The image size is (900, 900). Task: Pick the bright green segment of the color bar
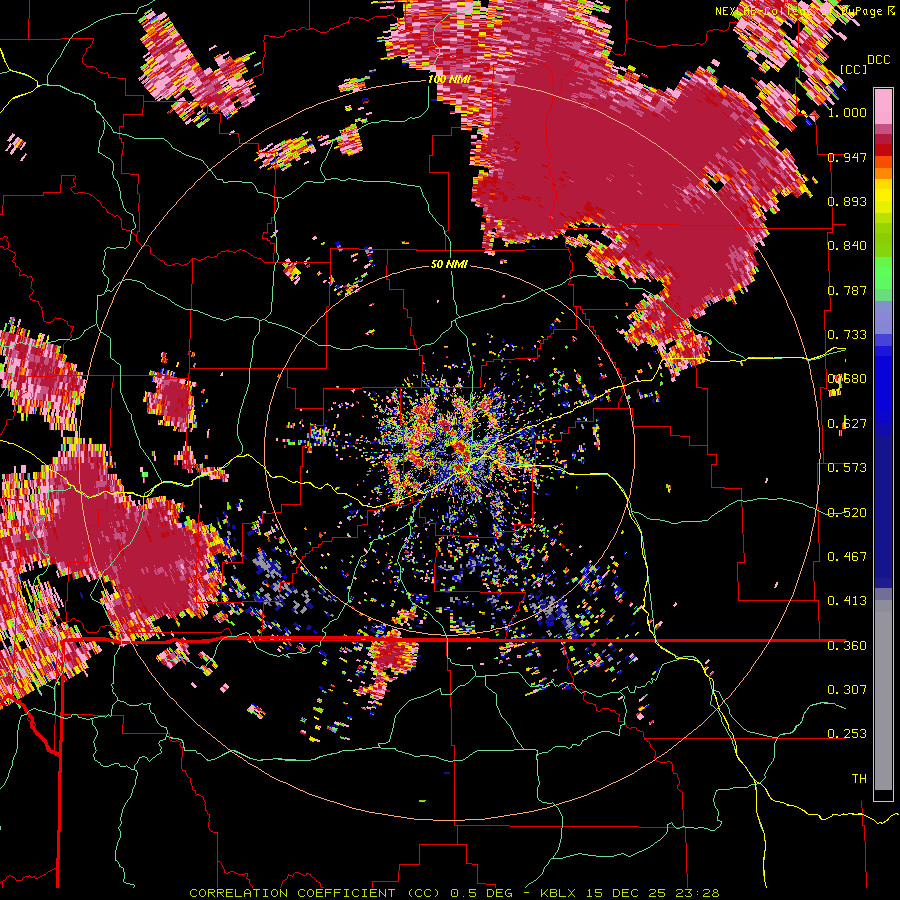tap(883, 273)
